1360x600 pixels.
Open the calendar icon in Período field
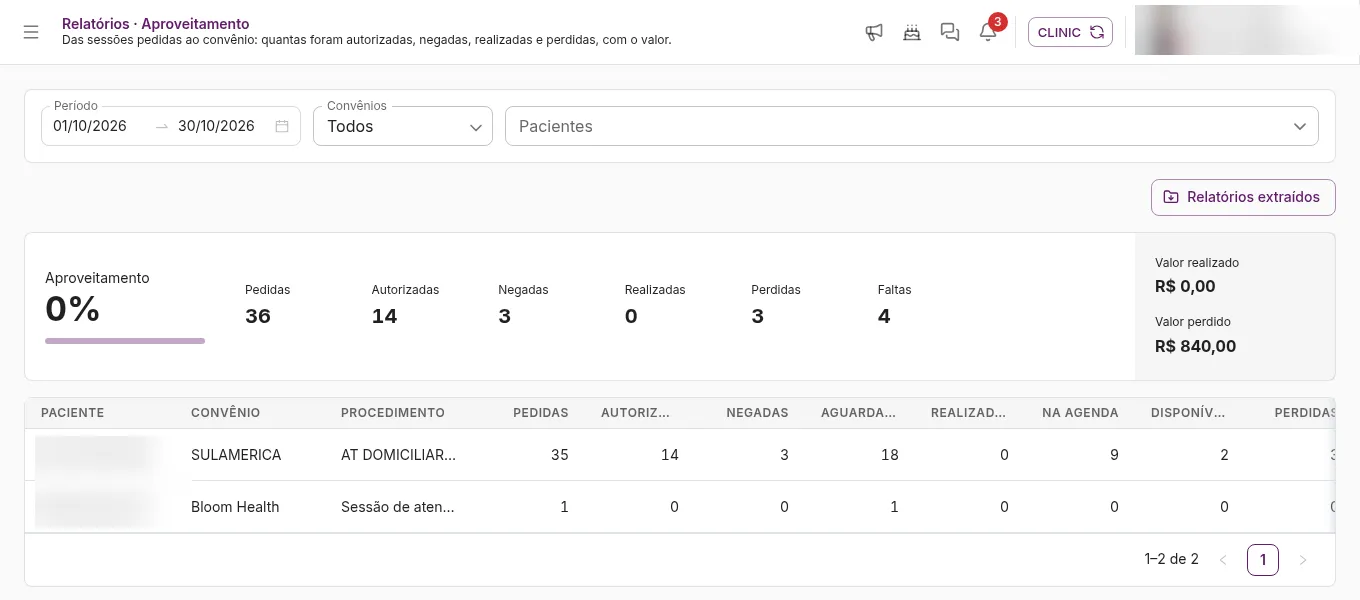pos(282,126)
